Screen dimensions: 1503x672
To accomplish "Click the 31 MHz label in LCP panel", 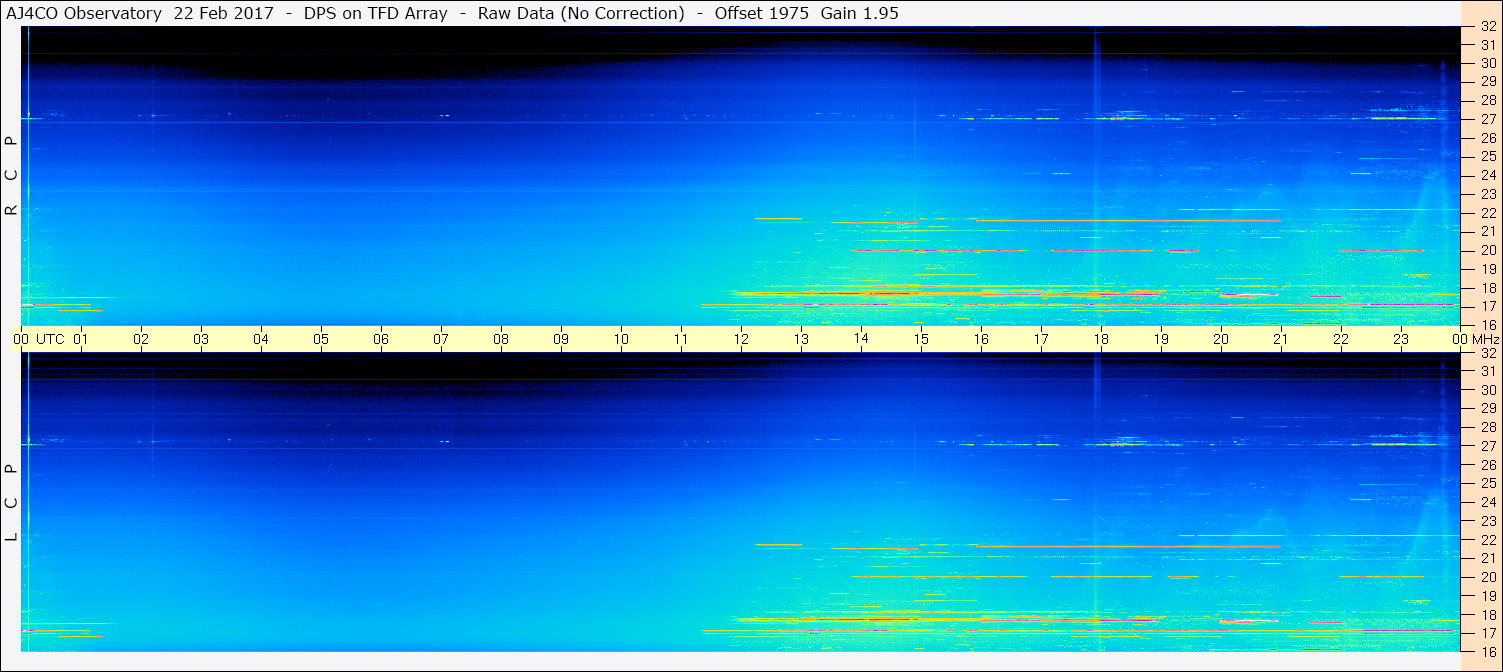I will click(1488, 371).
